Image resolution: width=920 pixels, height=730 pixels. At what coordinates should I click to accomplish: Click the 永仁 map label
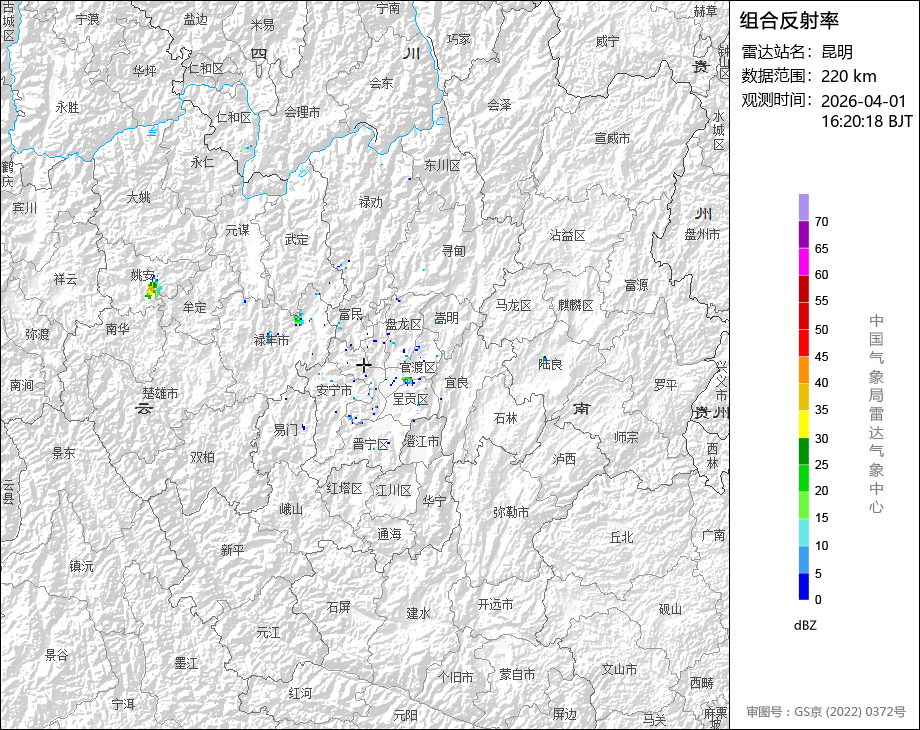(x=202, y=162)
